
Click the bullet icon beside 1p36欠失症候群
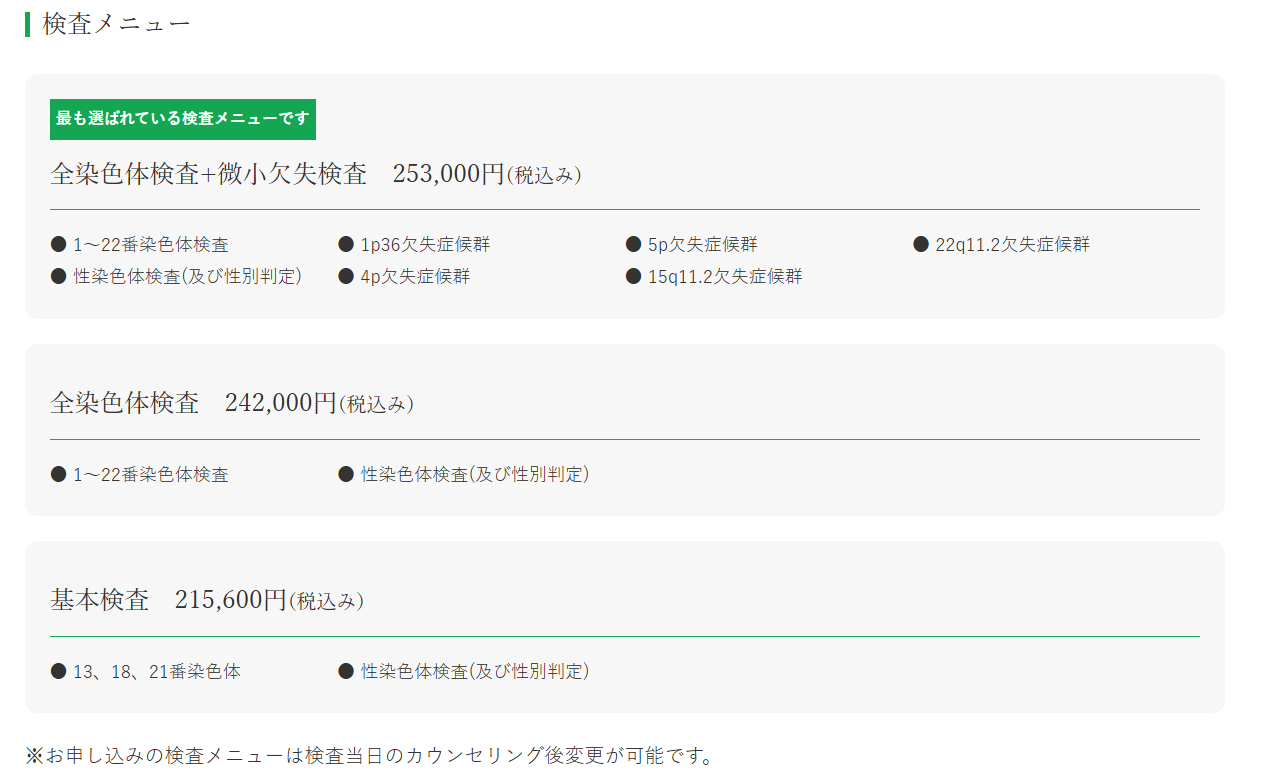346,244
